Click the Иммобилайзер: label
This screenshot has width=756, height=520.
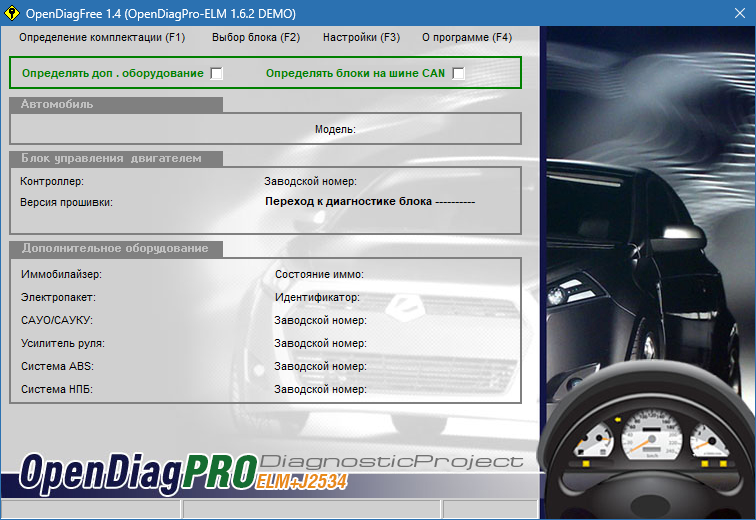point(61,274)
